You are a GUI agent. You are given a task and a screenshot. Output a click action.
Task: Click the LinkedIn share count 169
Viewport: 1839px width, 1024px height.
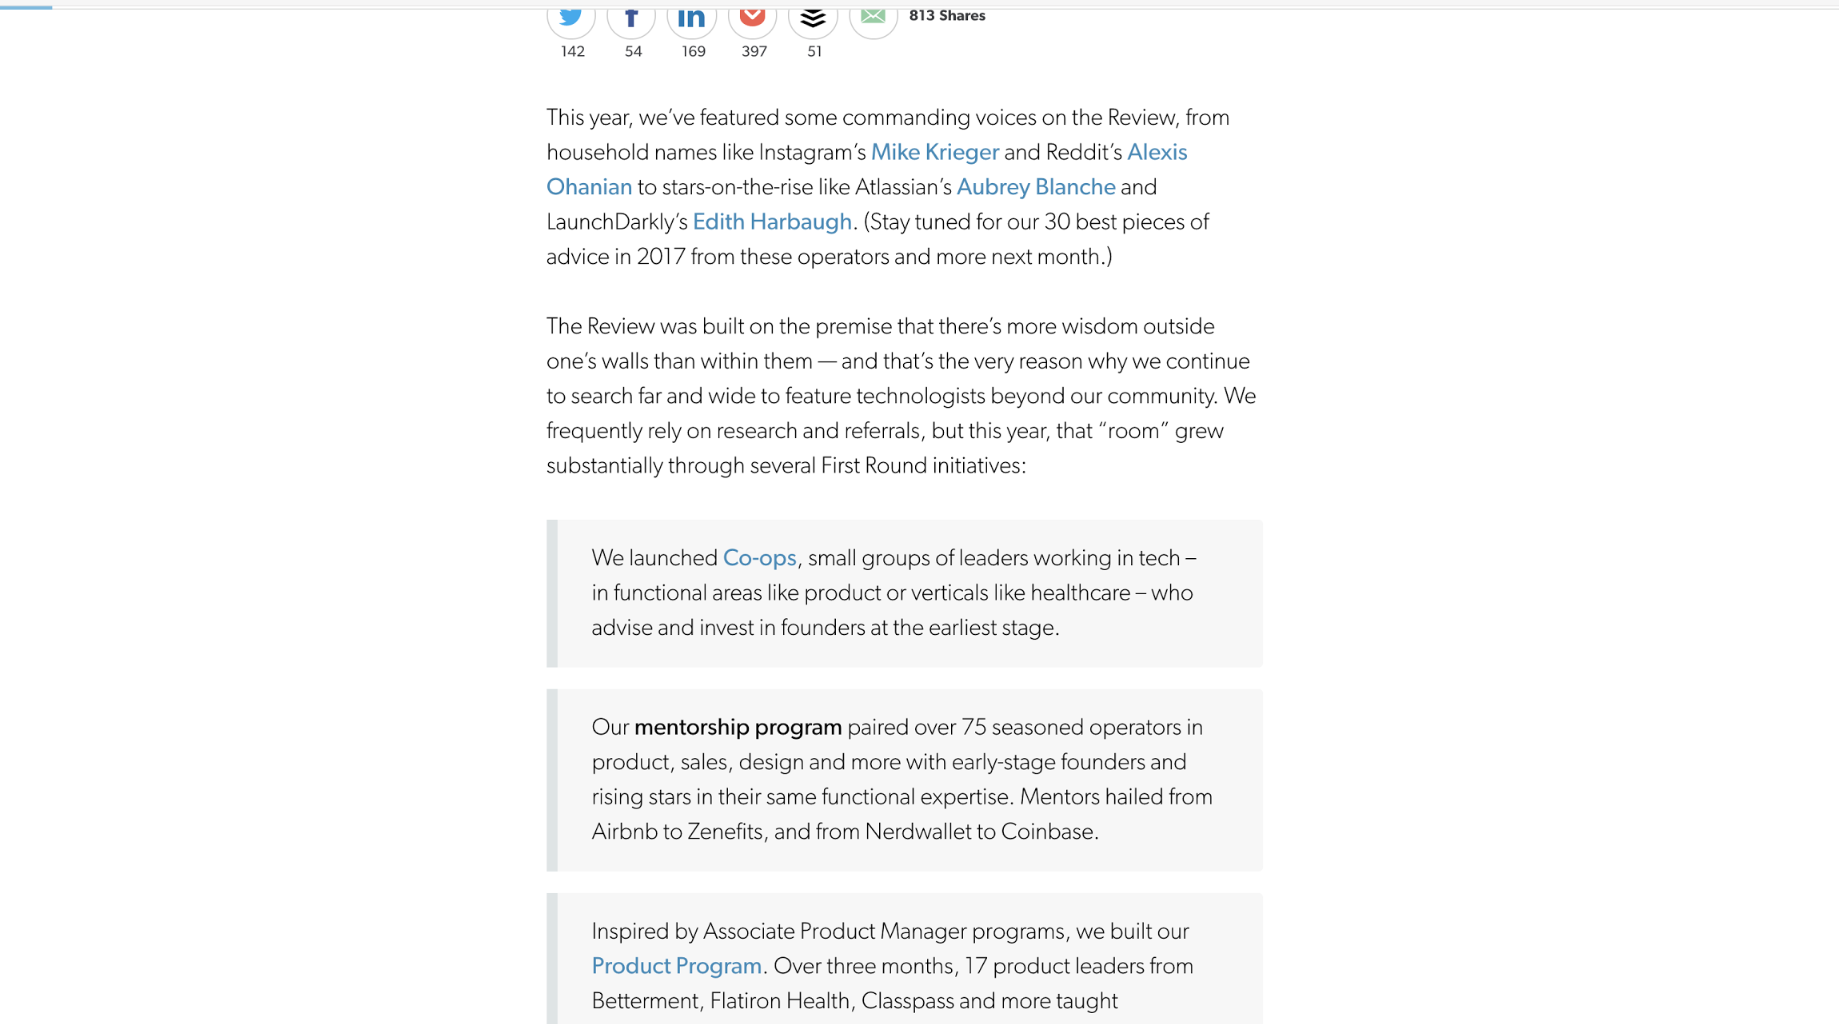pyautogui.click(x=693, y=51)
